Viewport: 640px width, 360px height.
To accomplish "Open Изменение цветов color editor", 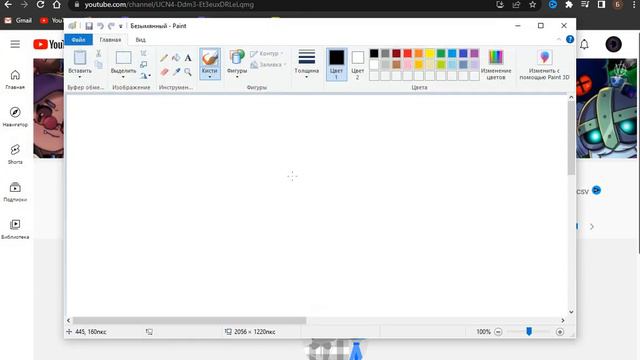I will coord(496,64).
